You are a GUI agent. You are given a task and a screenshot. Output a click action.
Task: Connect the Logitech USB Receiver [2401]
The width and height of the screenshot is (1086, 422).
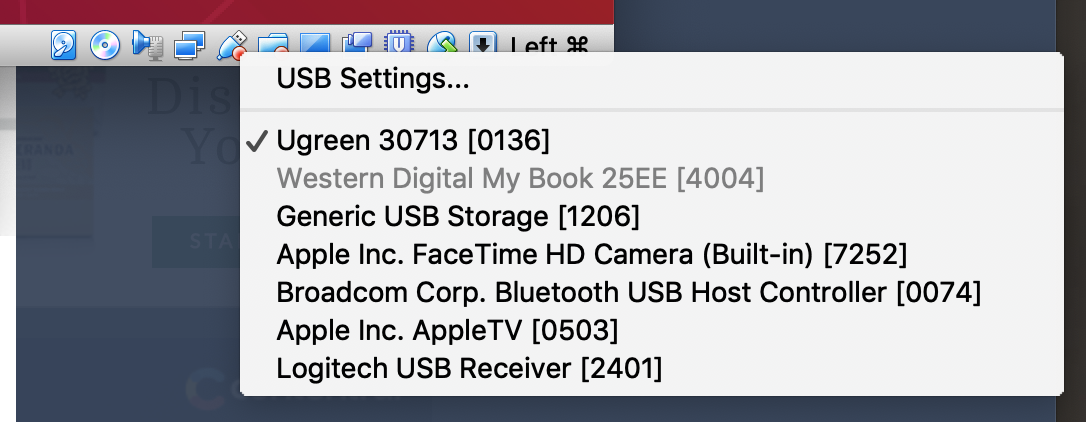(652, 369)
